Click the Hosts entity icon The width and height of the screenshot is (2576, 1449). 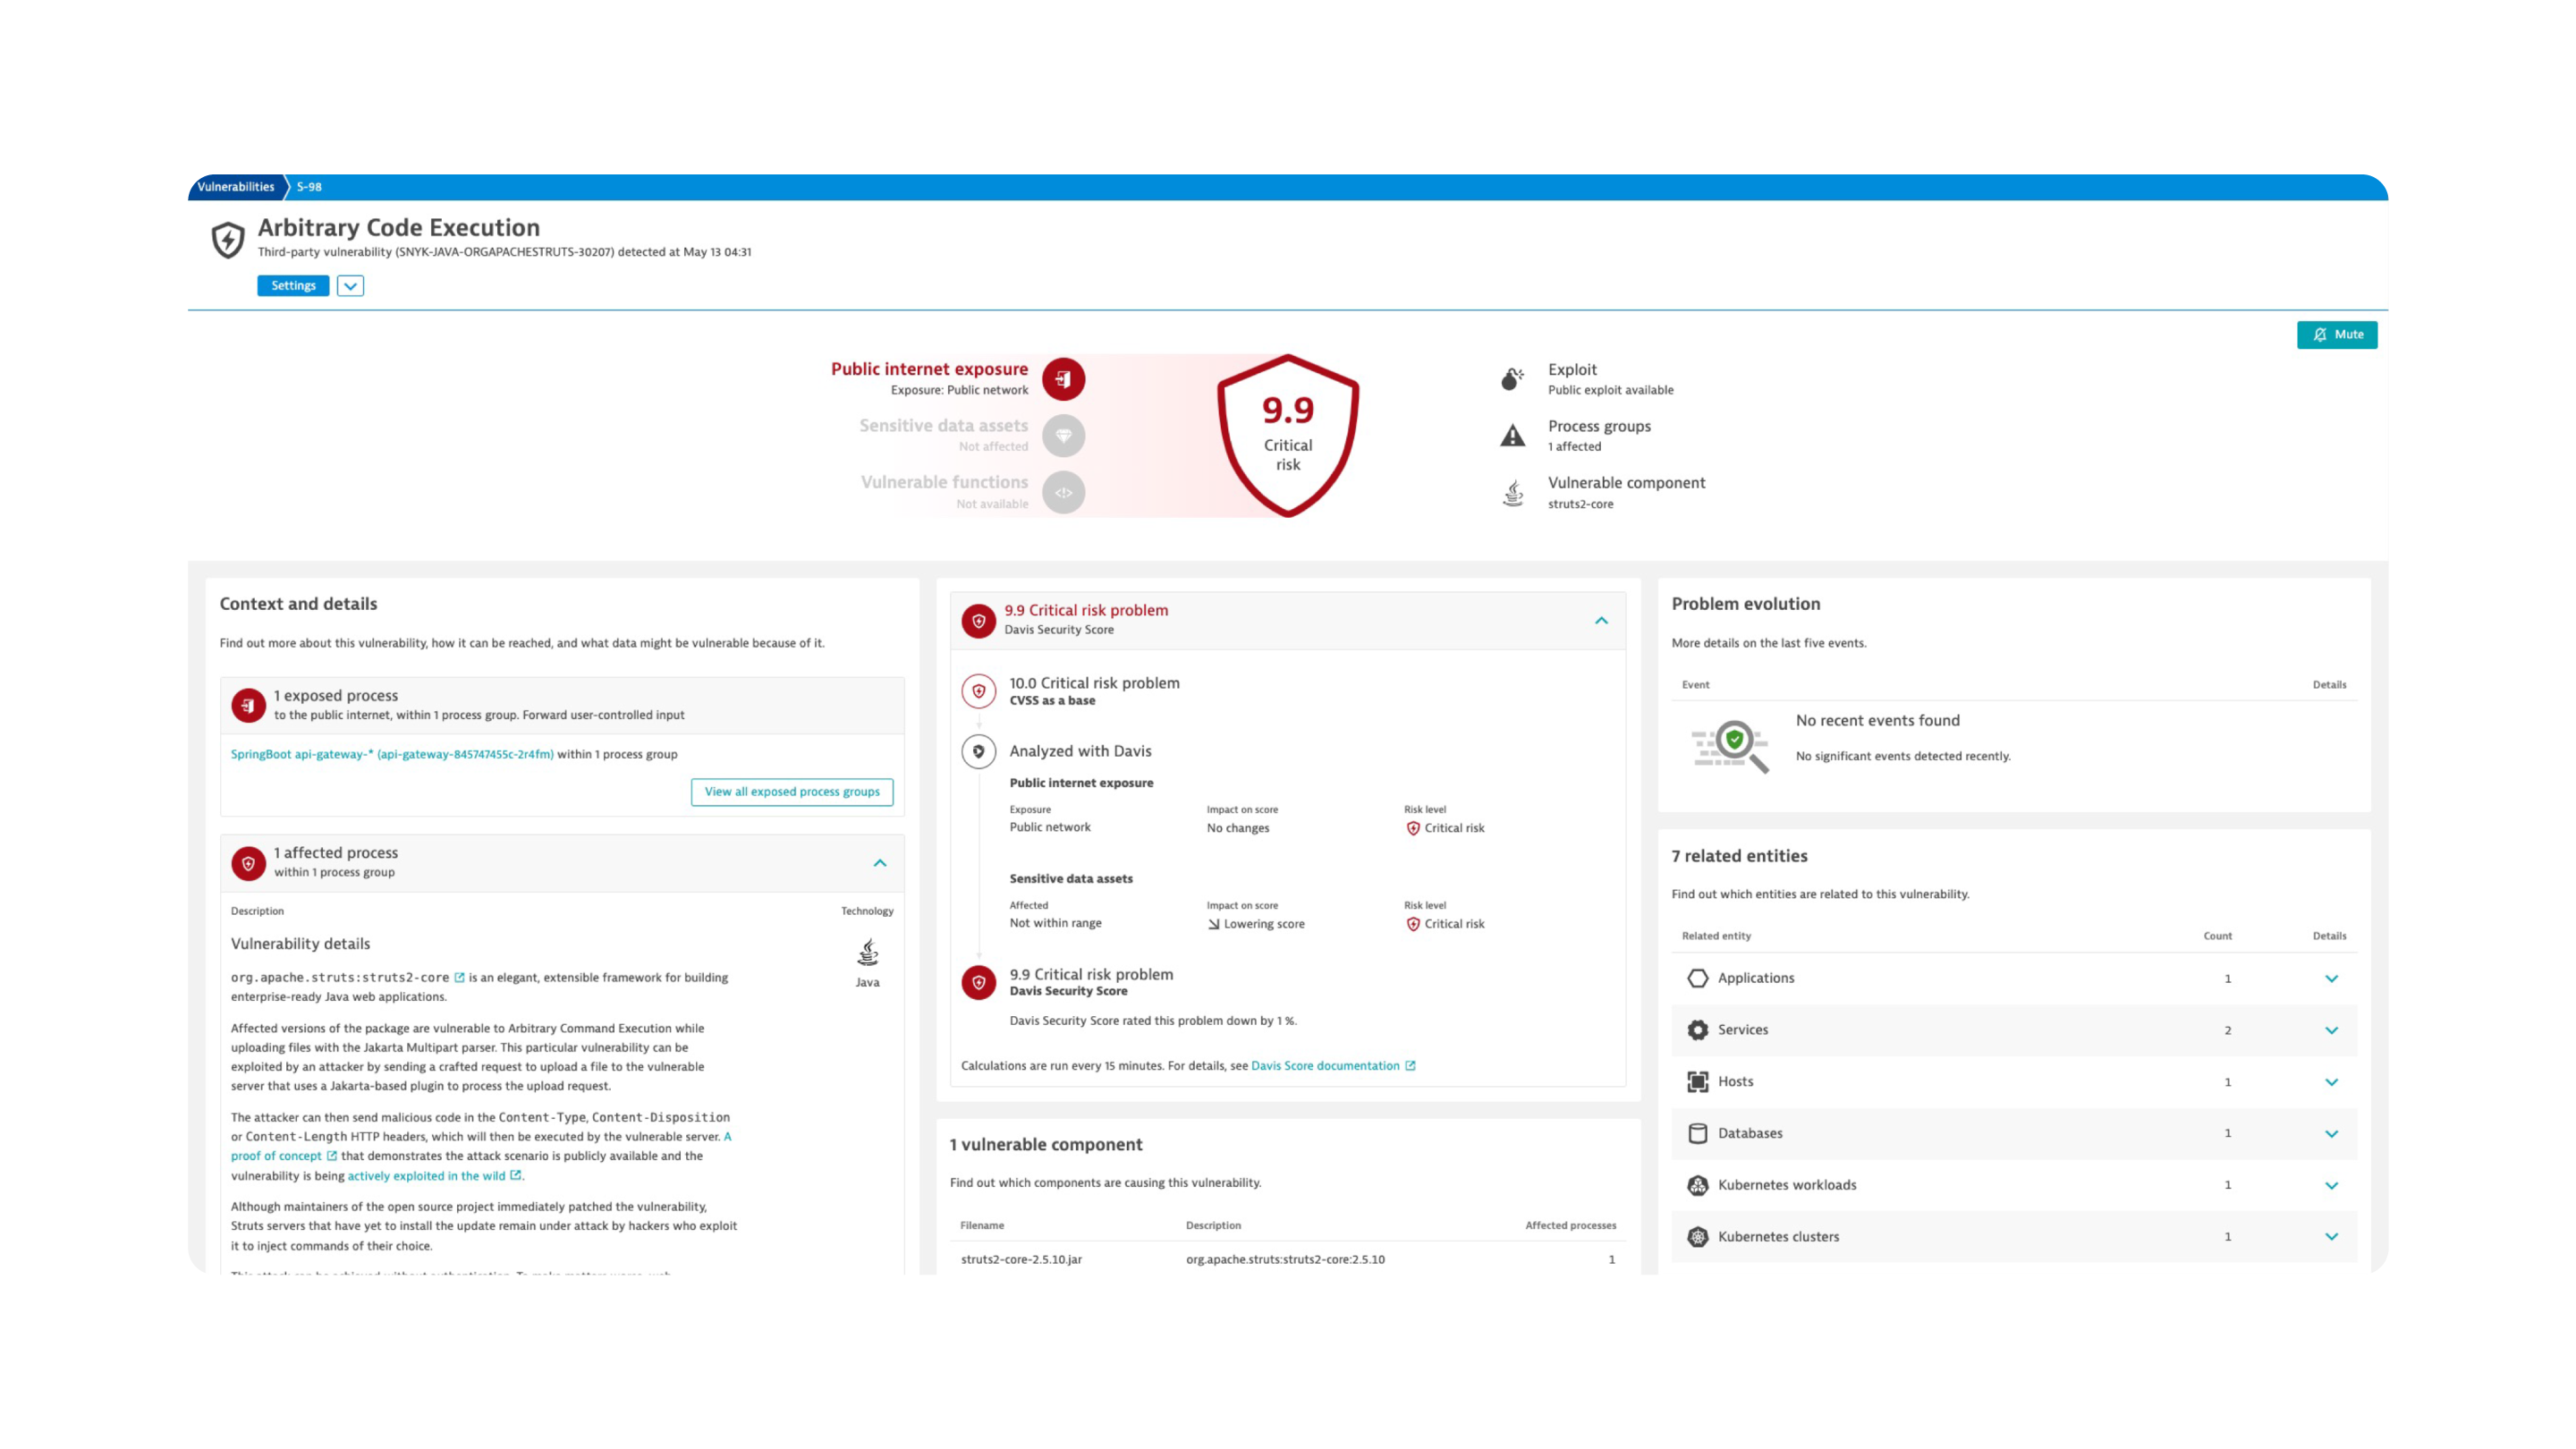tap(1697, 1082)
